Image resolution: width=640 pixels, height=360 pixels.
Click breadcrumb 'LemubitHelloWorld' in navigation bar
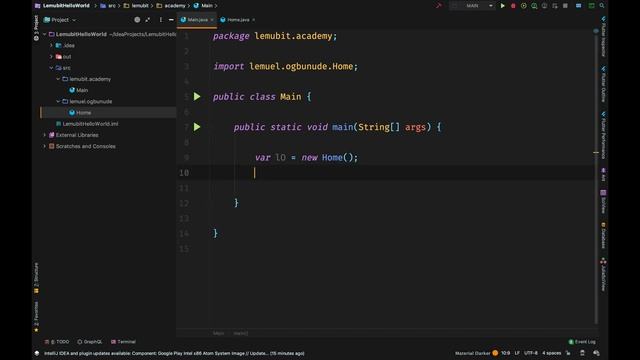pyautogui.click(x=62, y=6)
